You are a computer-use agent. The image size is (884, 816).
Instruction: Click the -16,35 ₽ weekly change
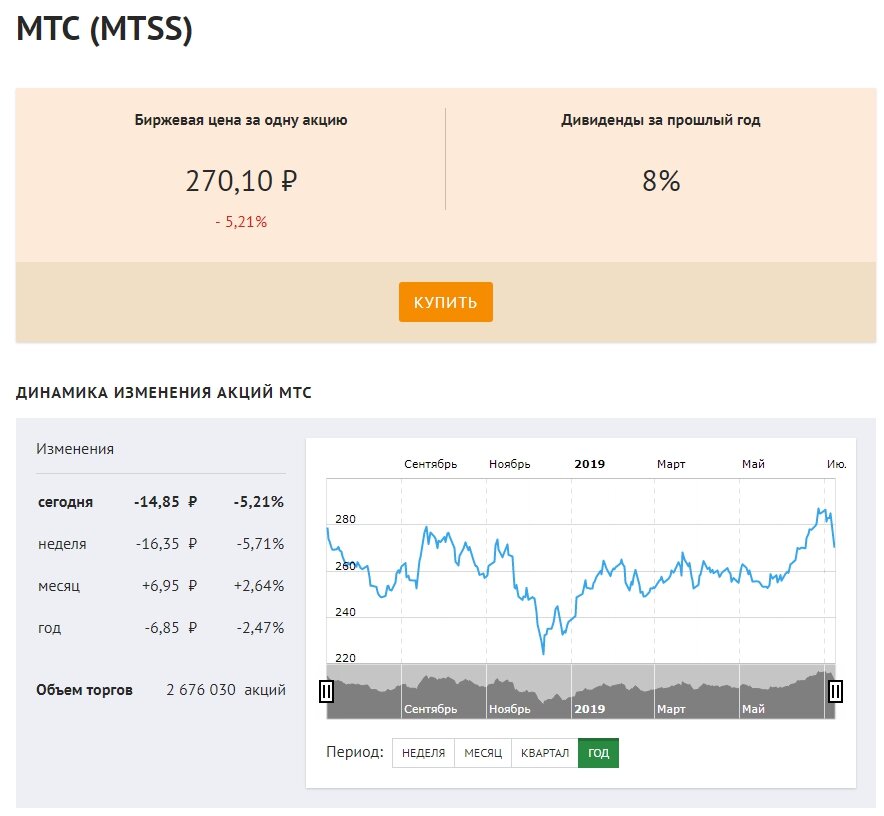coord(166,544)
